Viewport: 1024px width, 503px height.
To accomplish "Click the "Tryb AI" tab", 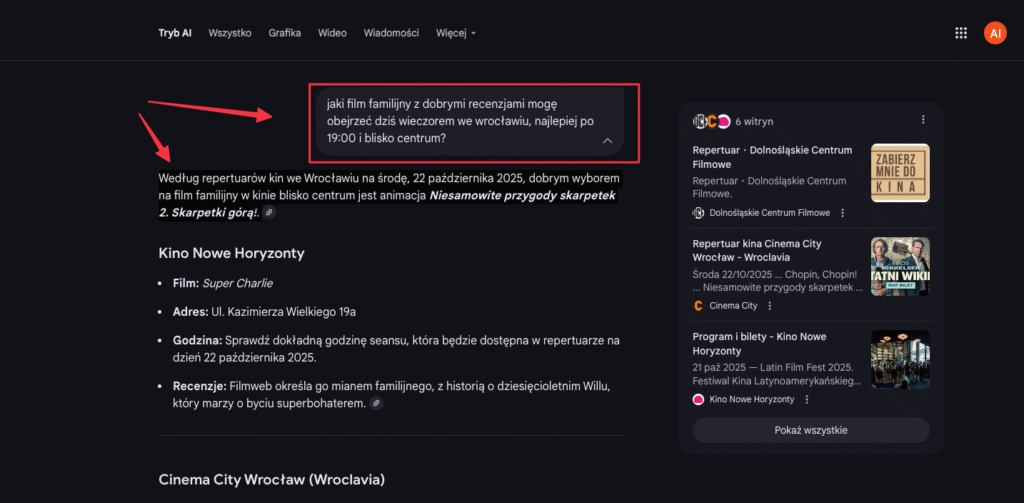I will pyautogui.click(x=175, y=33).
